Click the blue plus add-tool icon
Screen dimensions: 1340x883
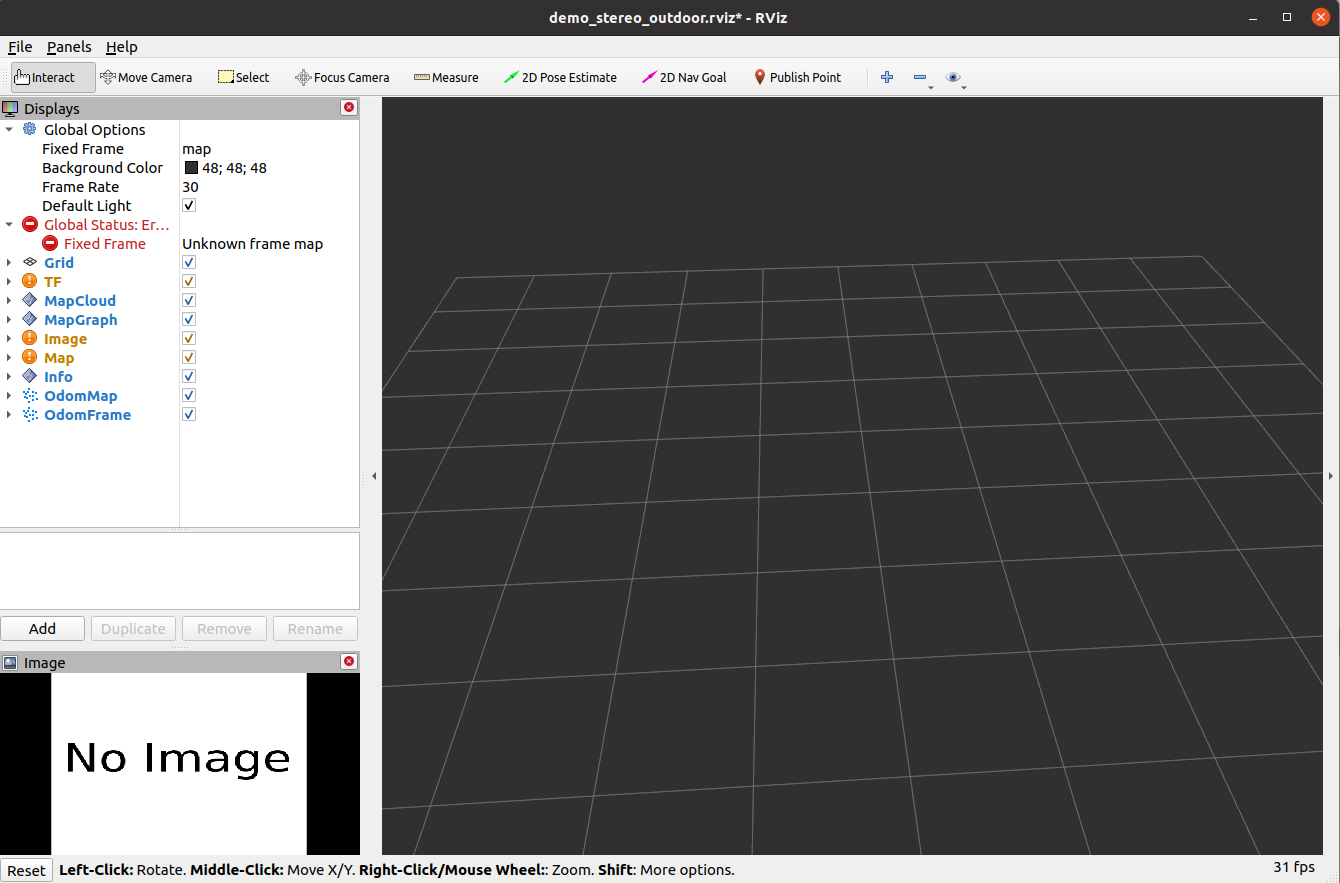886,77
